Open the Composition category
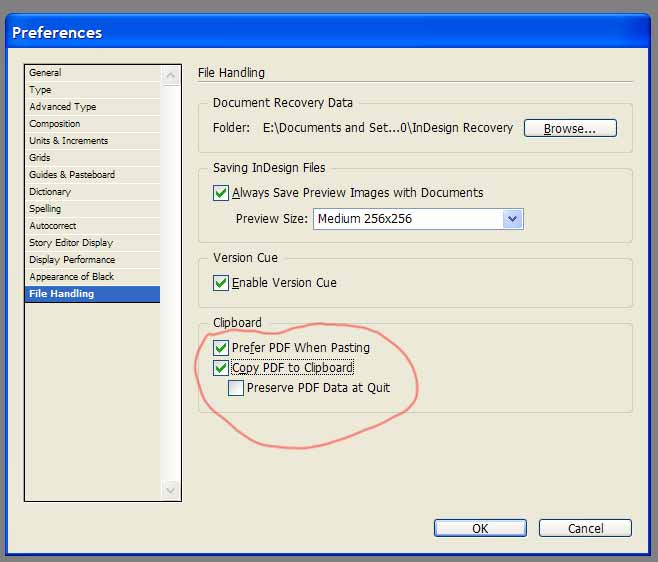This screenshot has width=658, height=562. (92, 124)
